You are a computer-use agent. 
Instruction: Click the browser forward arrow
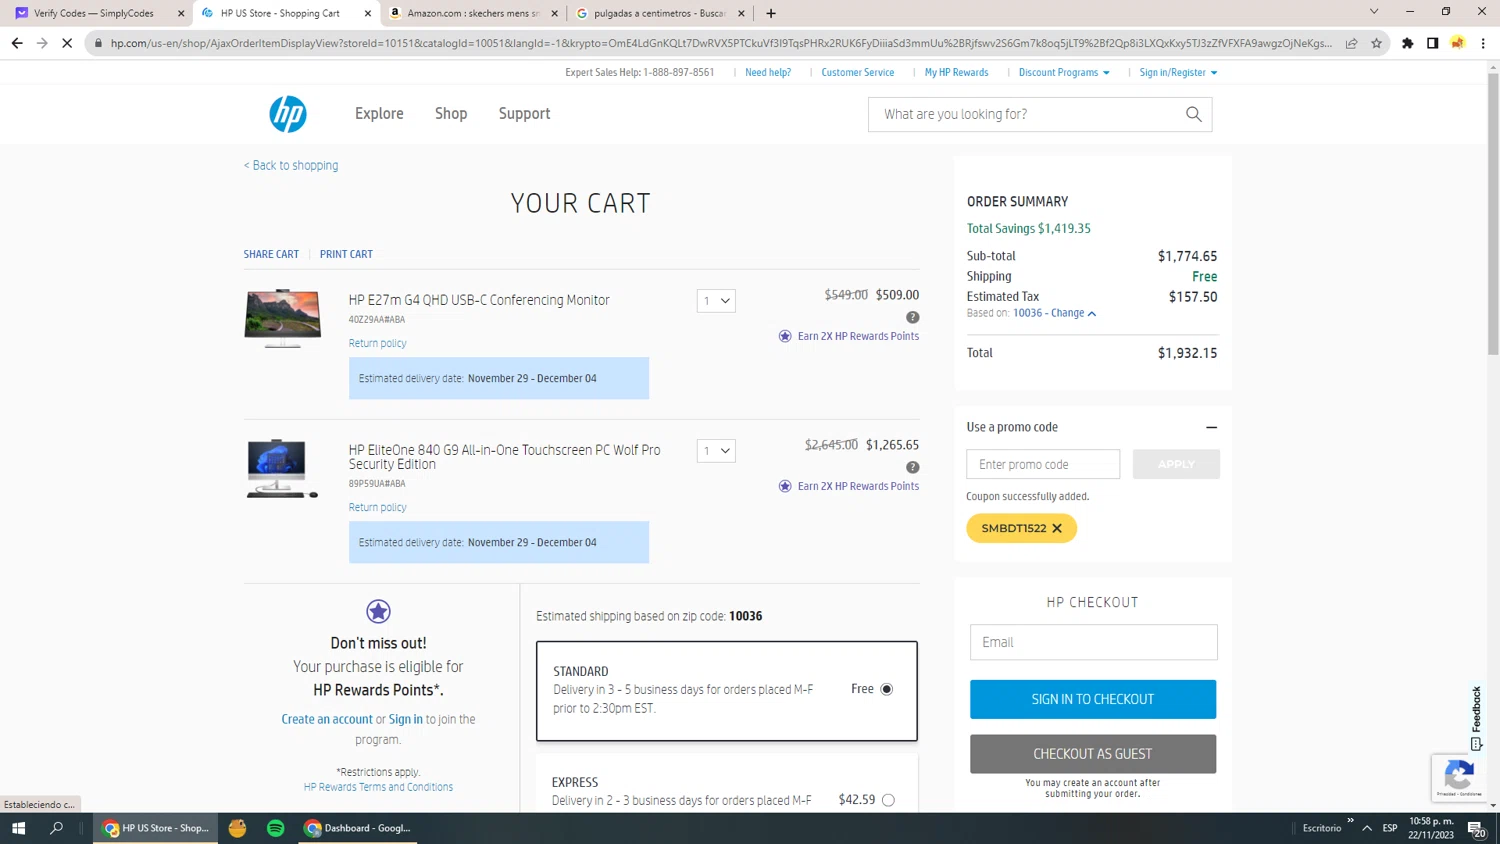coord(42,43)
